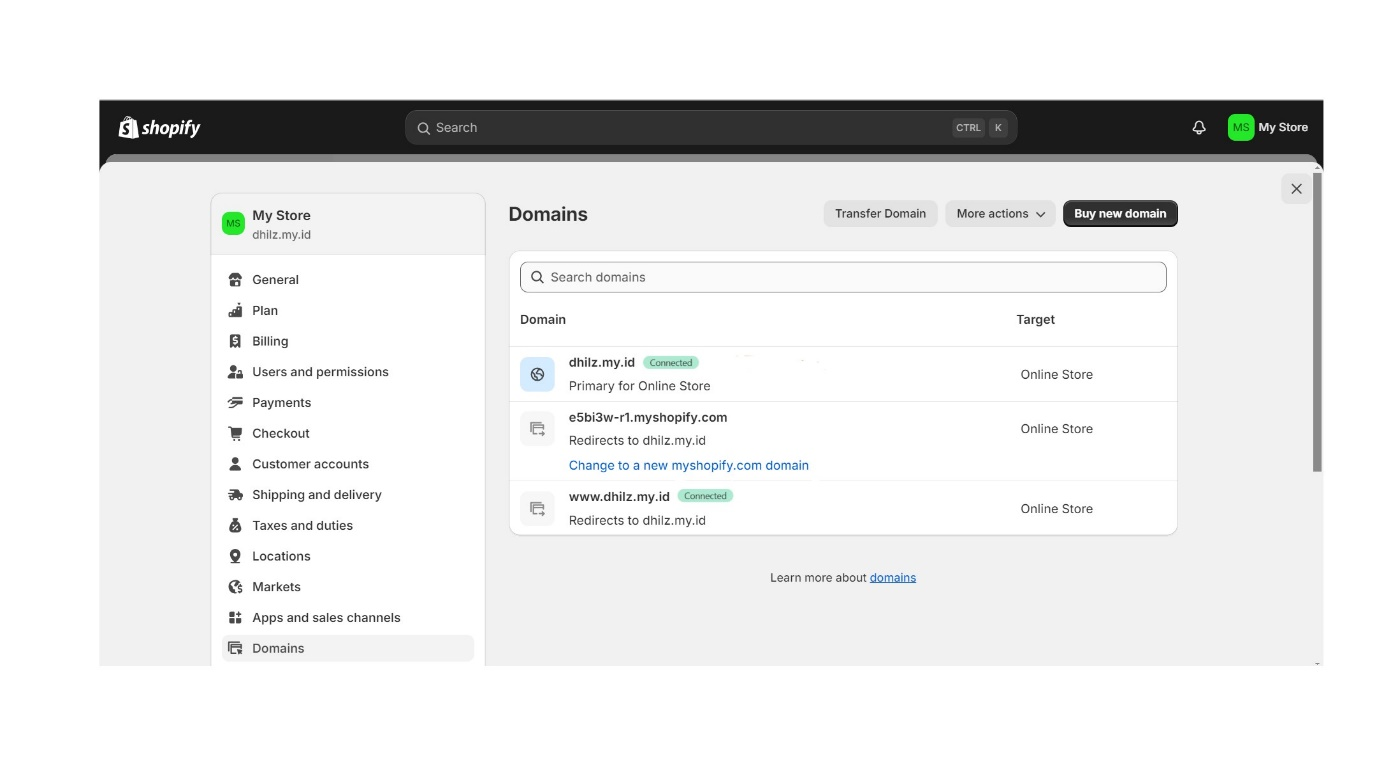This screenshot has height=764, width=1377.
Task: Click the Billing dollar icon
Action: [x=235, y=341]
